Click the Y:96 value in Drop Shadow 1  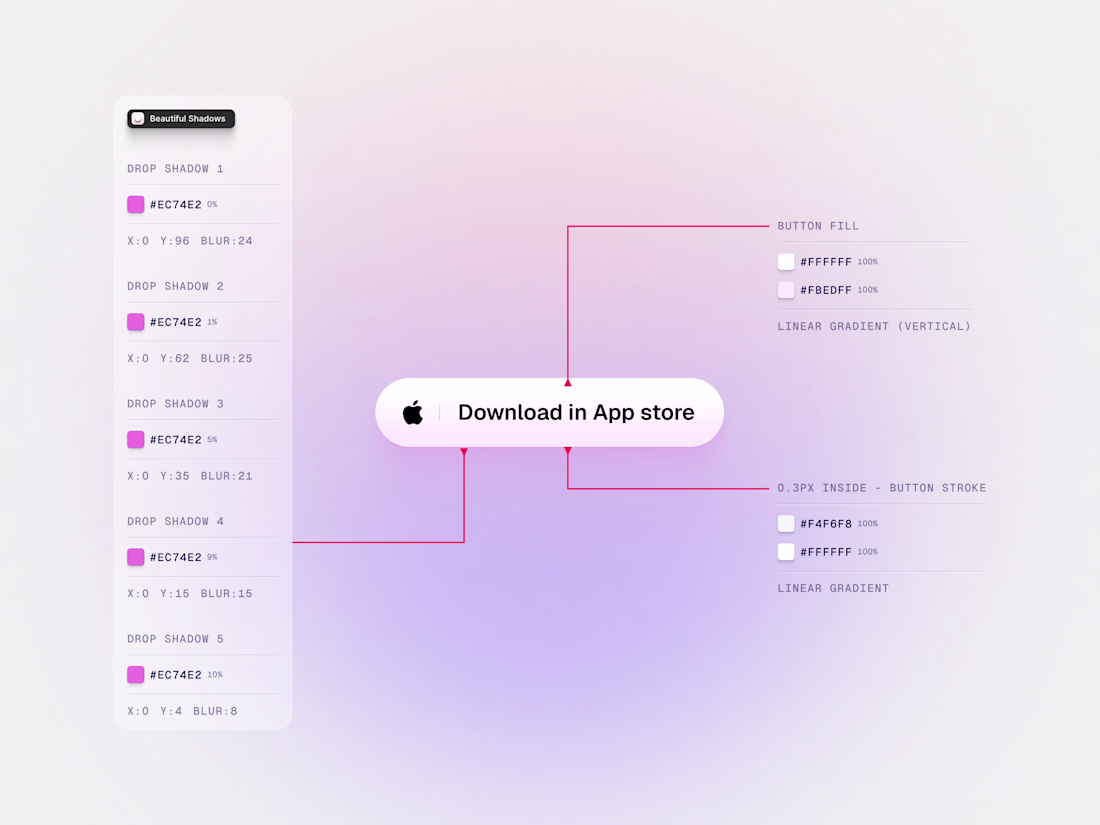pyautogui.click(x=175, y=241)
